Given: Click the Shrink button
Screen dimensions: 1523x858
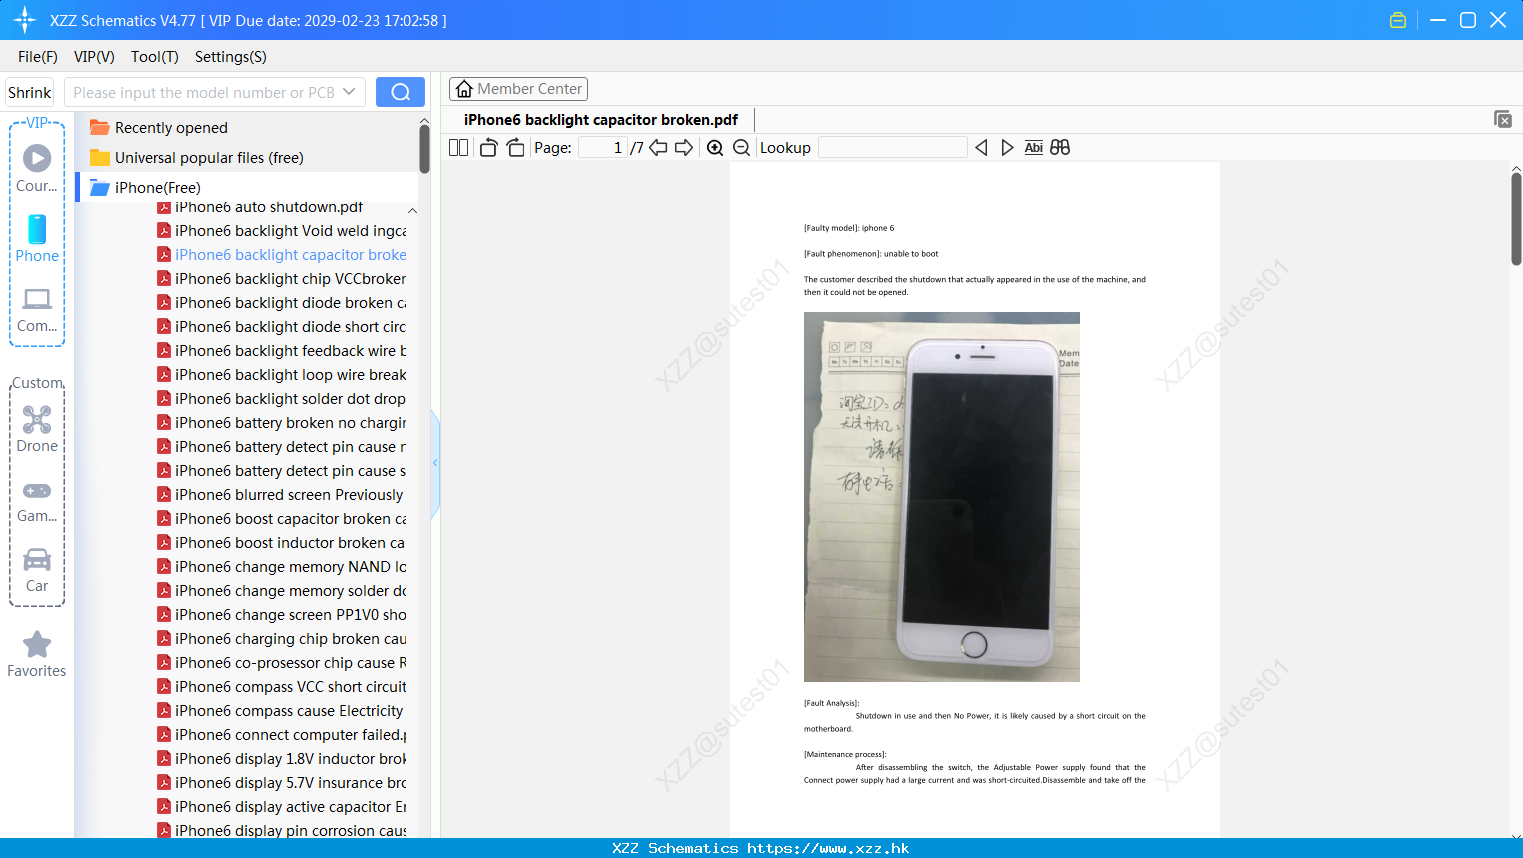Looking at the screenshot, I should [30, 92].
